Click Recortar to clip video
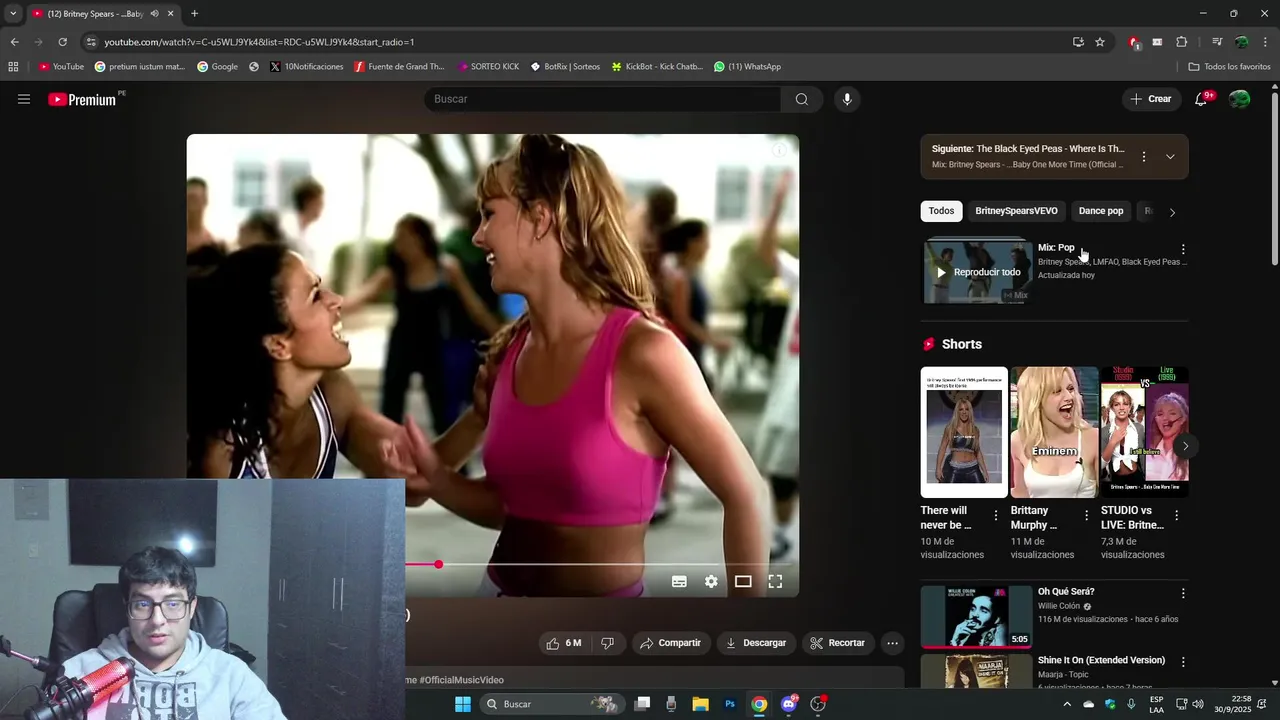This screenshot has width=1280, height=720. 838,643
